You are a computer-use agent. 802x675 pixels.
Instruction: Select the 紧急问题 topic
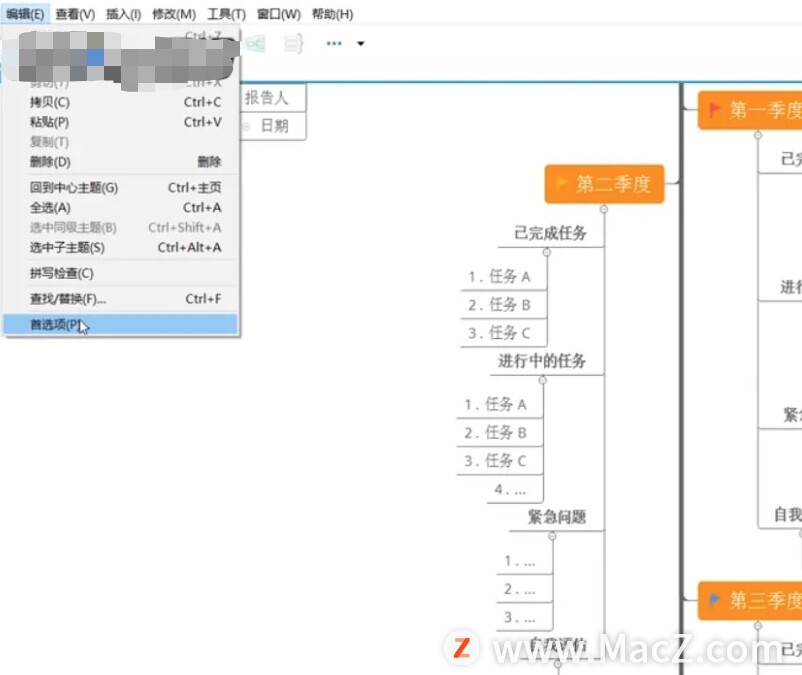click(557, 517)
